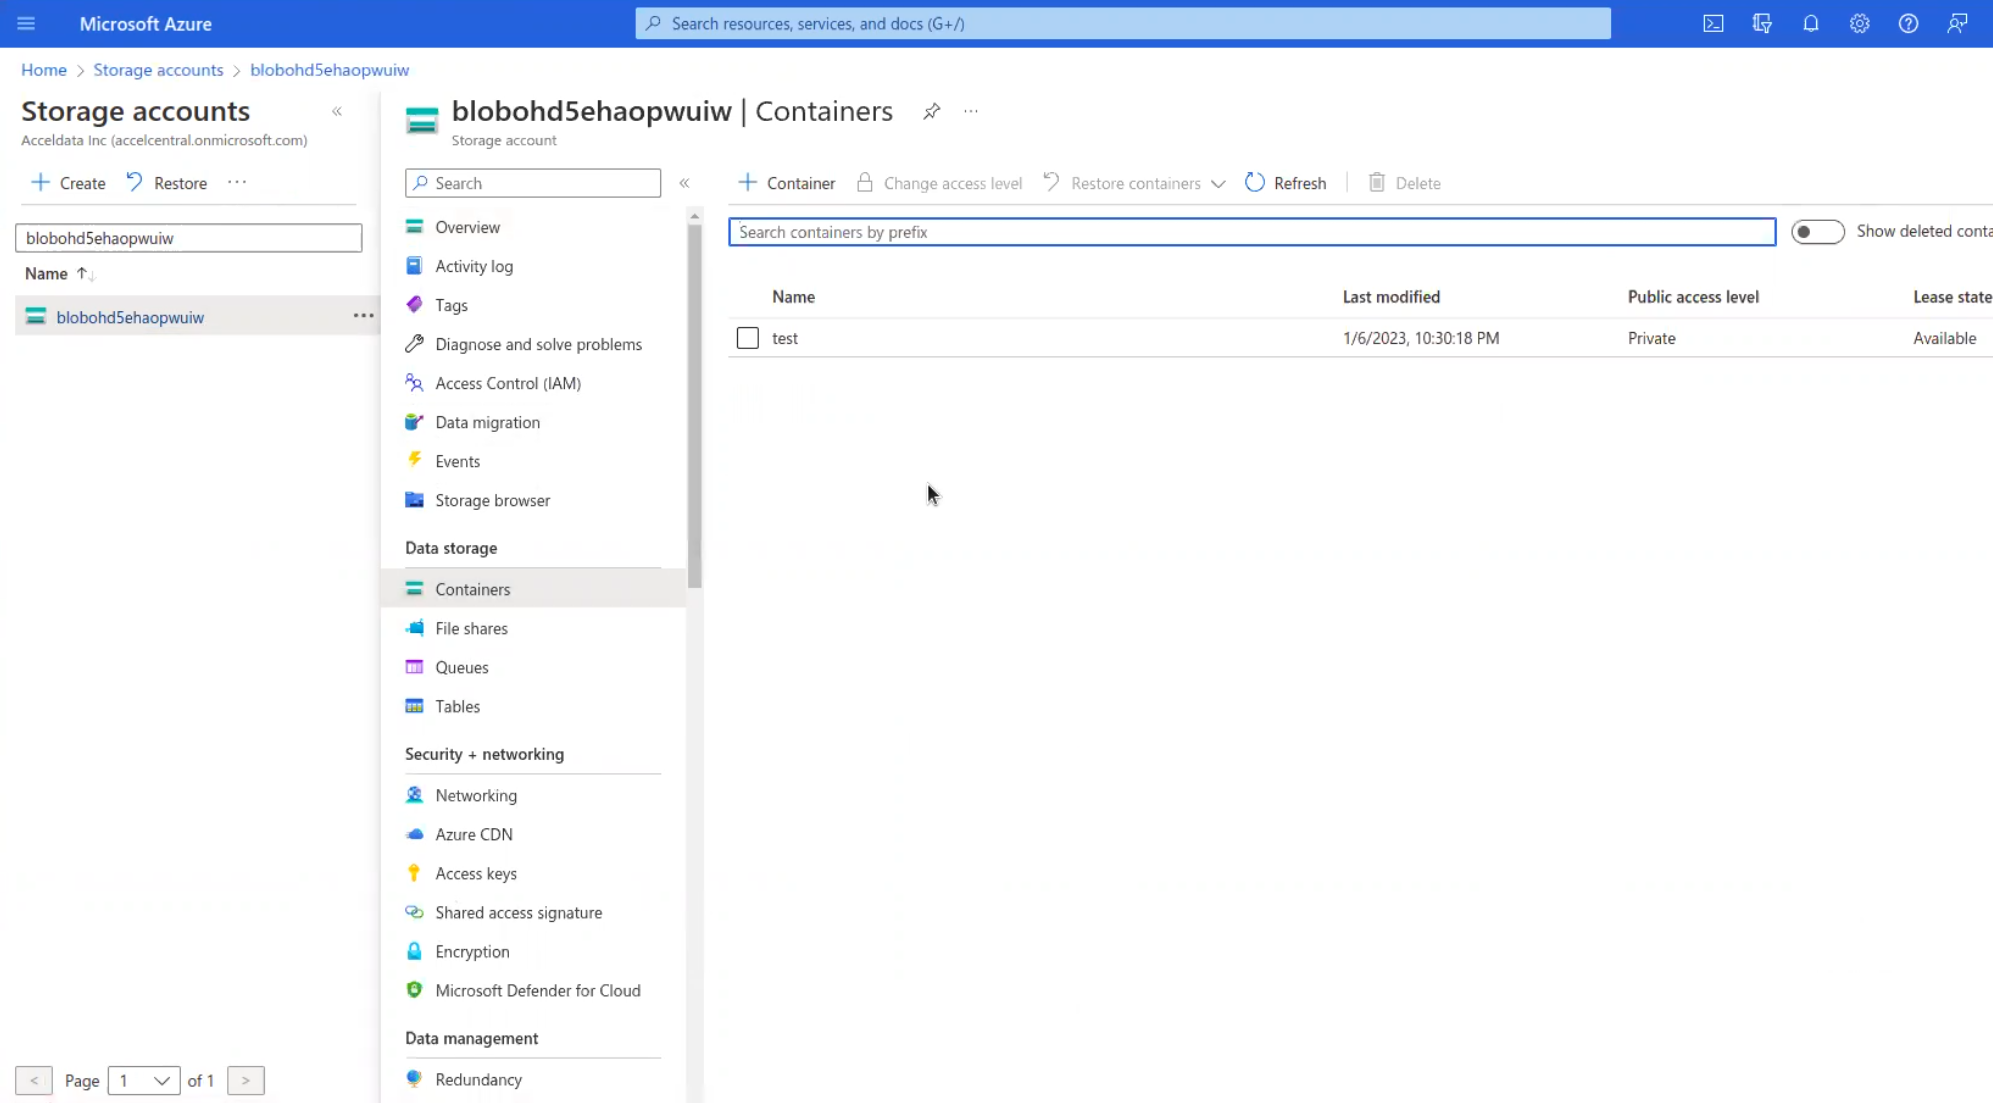Toggle Show deleted containers switch
The image size is (1993, 1103).
point(1817,232)
